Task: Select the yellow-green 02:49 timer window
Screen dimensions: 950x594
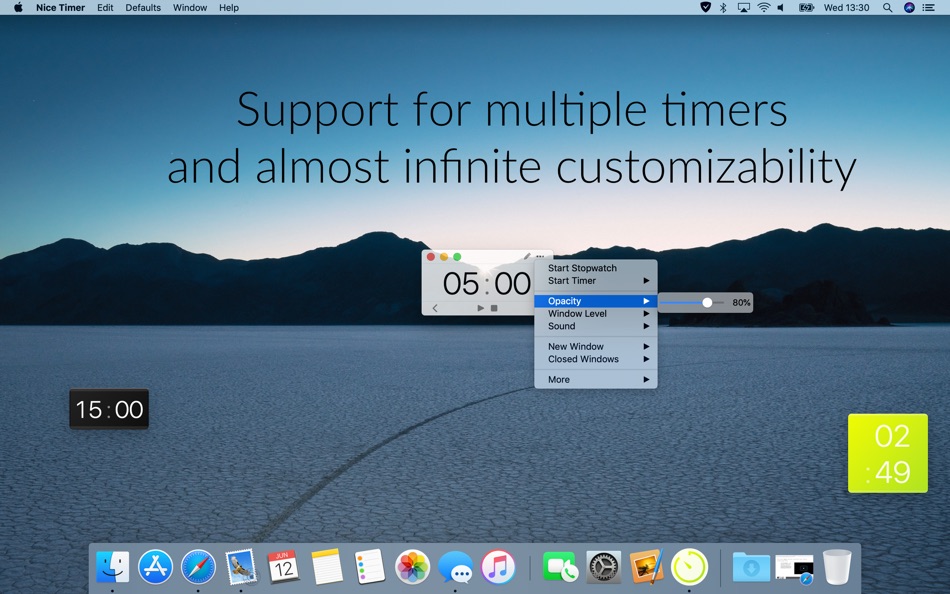Action: 888,453
